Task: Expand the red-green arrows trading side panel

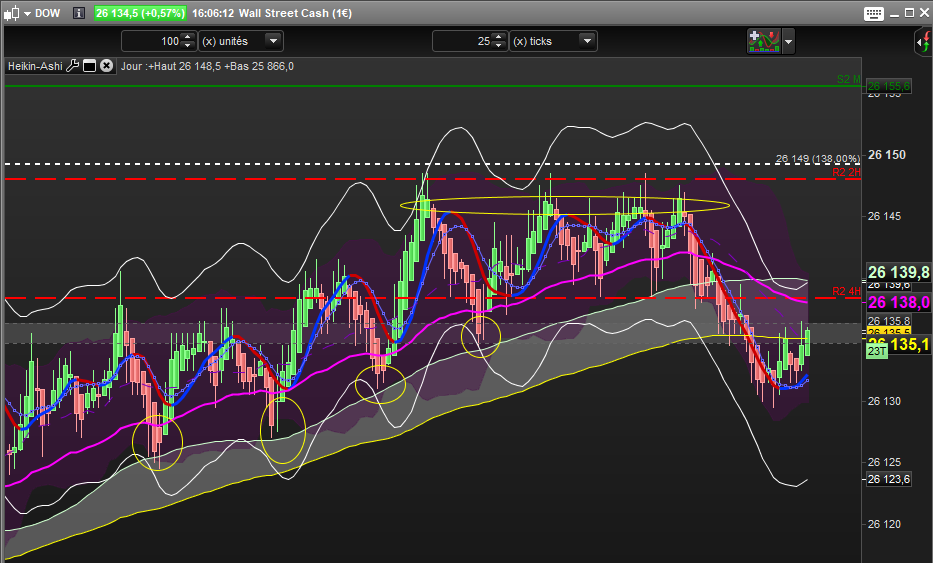Action: (923, 42)
